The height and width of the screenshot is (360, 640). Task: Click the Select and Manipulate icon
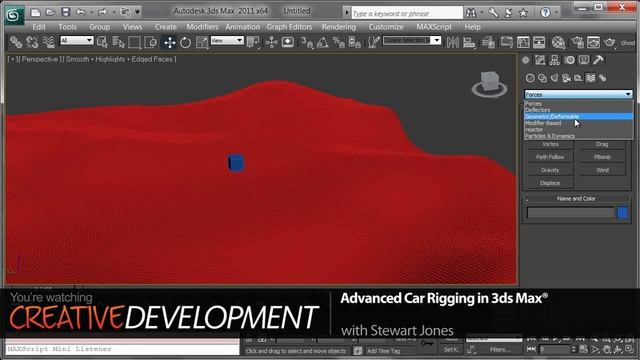click(x=271, y=42)
